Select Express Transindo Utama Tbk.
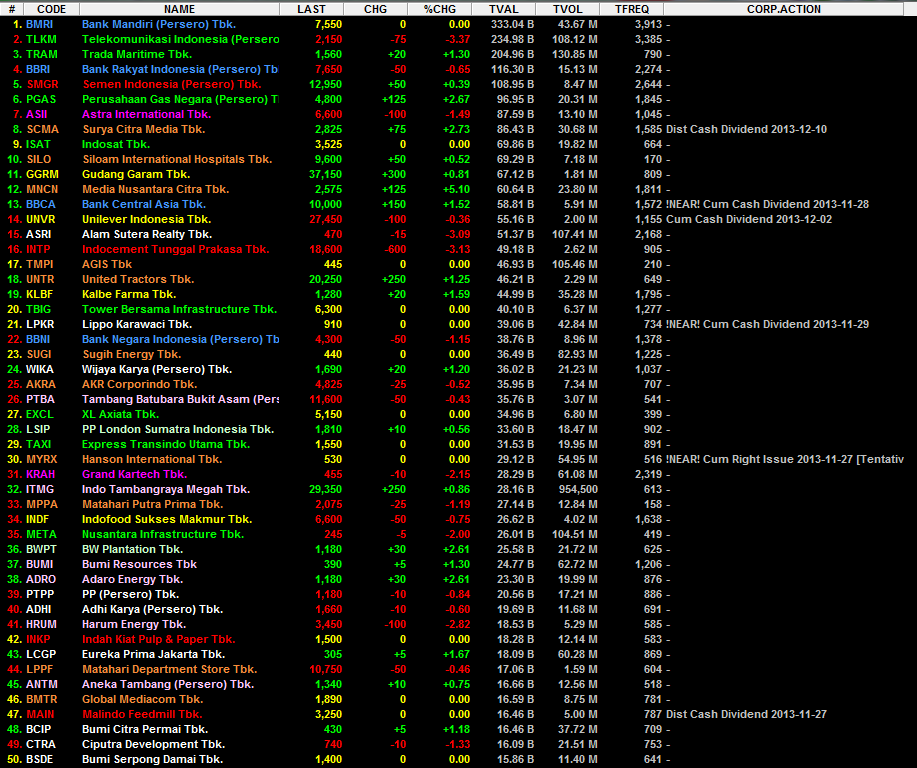 pyautogui.click(x=166, y=444)
